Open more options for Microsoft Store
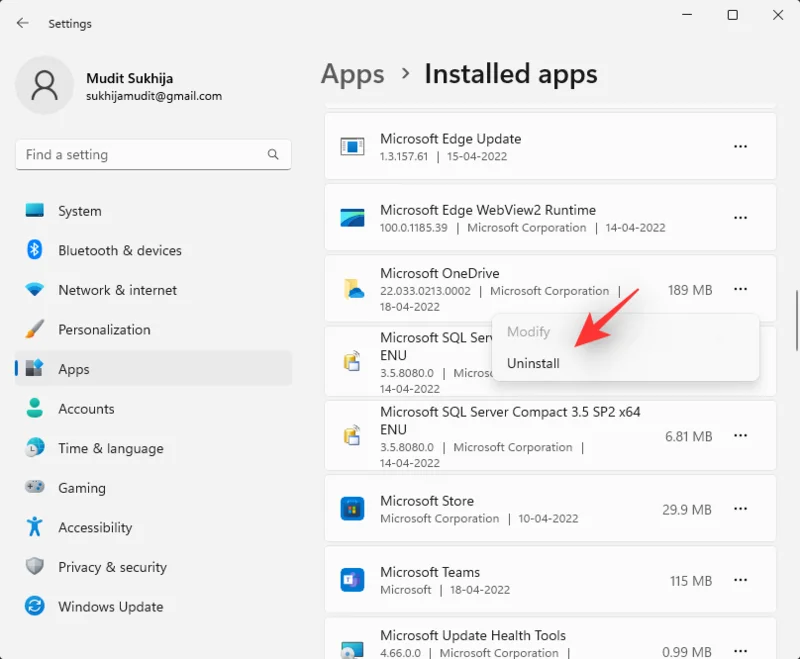 [740, 509]
